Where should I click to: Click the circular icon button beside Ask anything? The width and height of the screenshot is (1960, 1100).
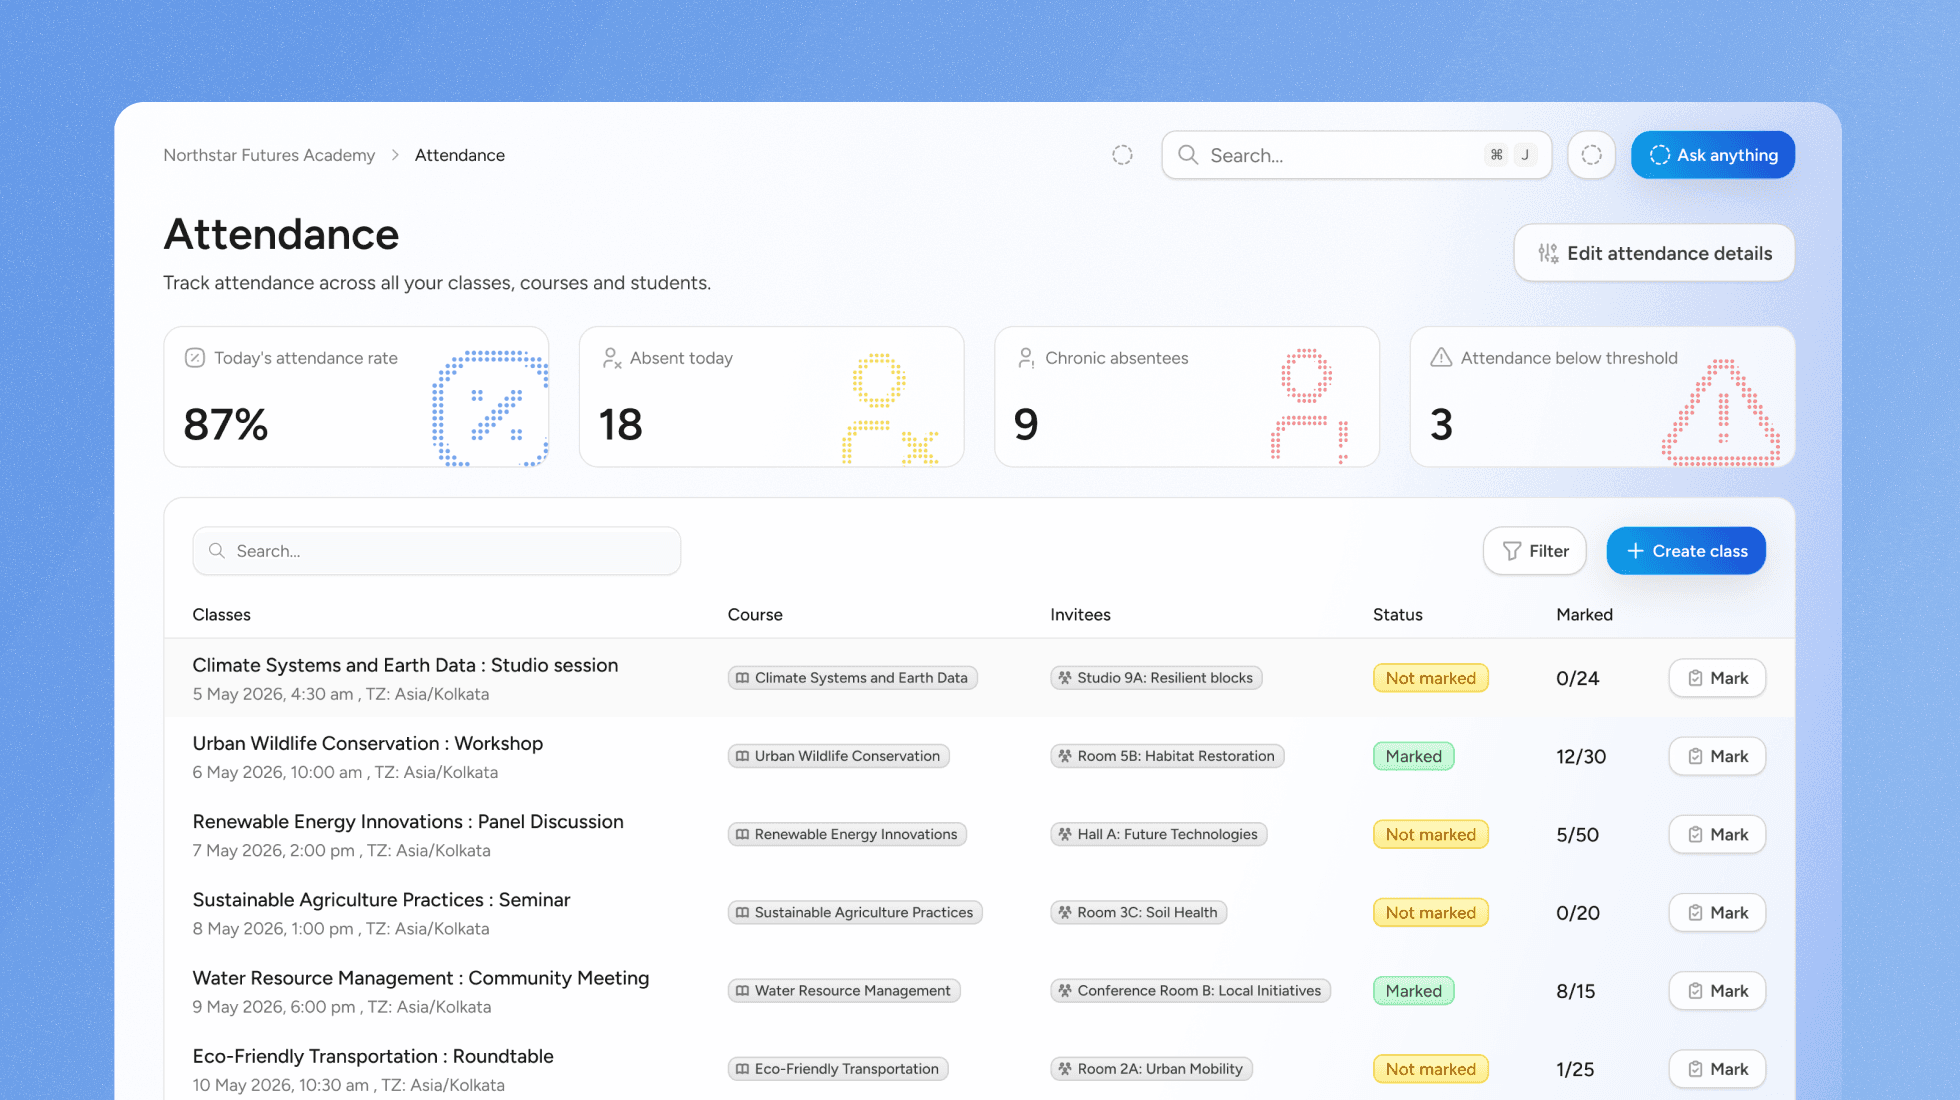click(1591, 155)
